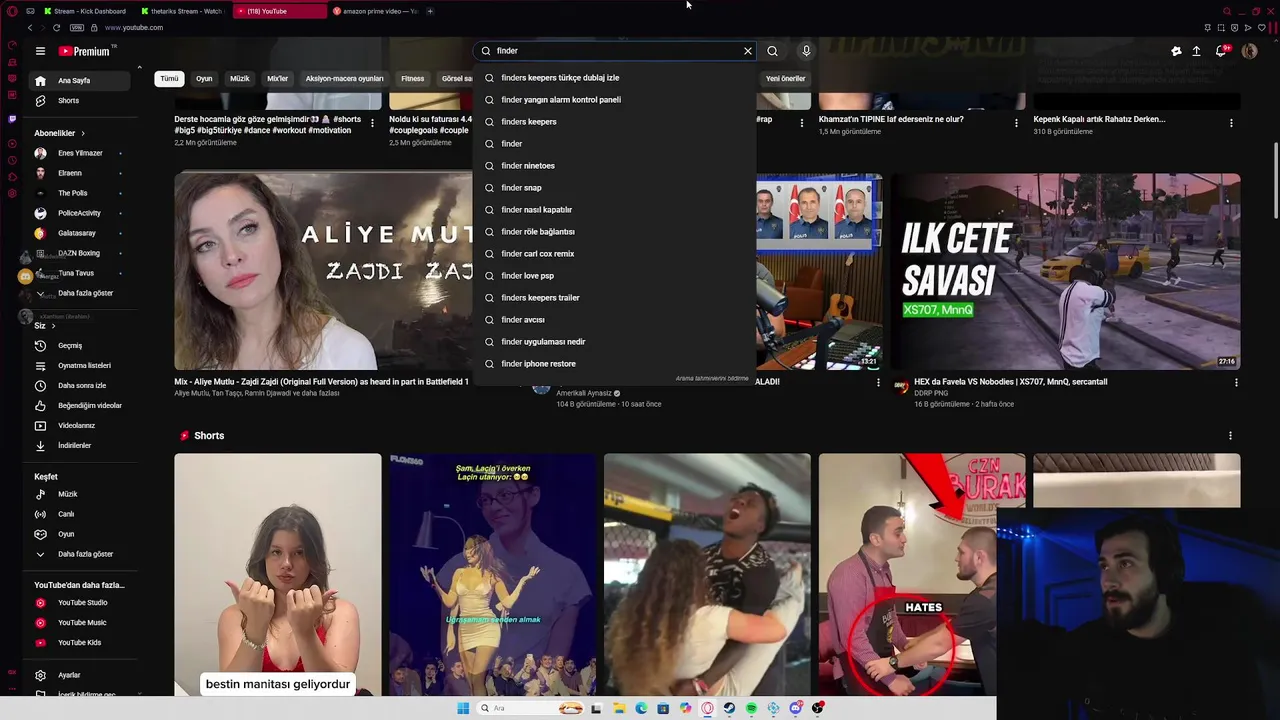Open Windows Start menu

463,708
